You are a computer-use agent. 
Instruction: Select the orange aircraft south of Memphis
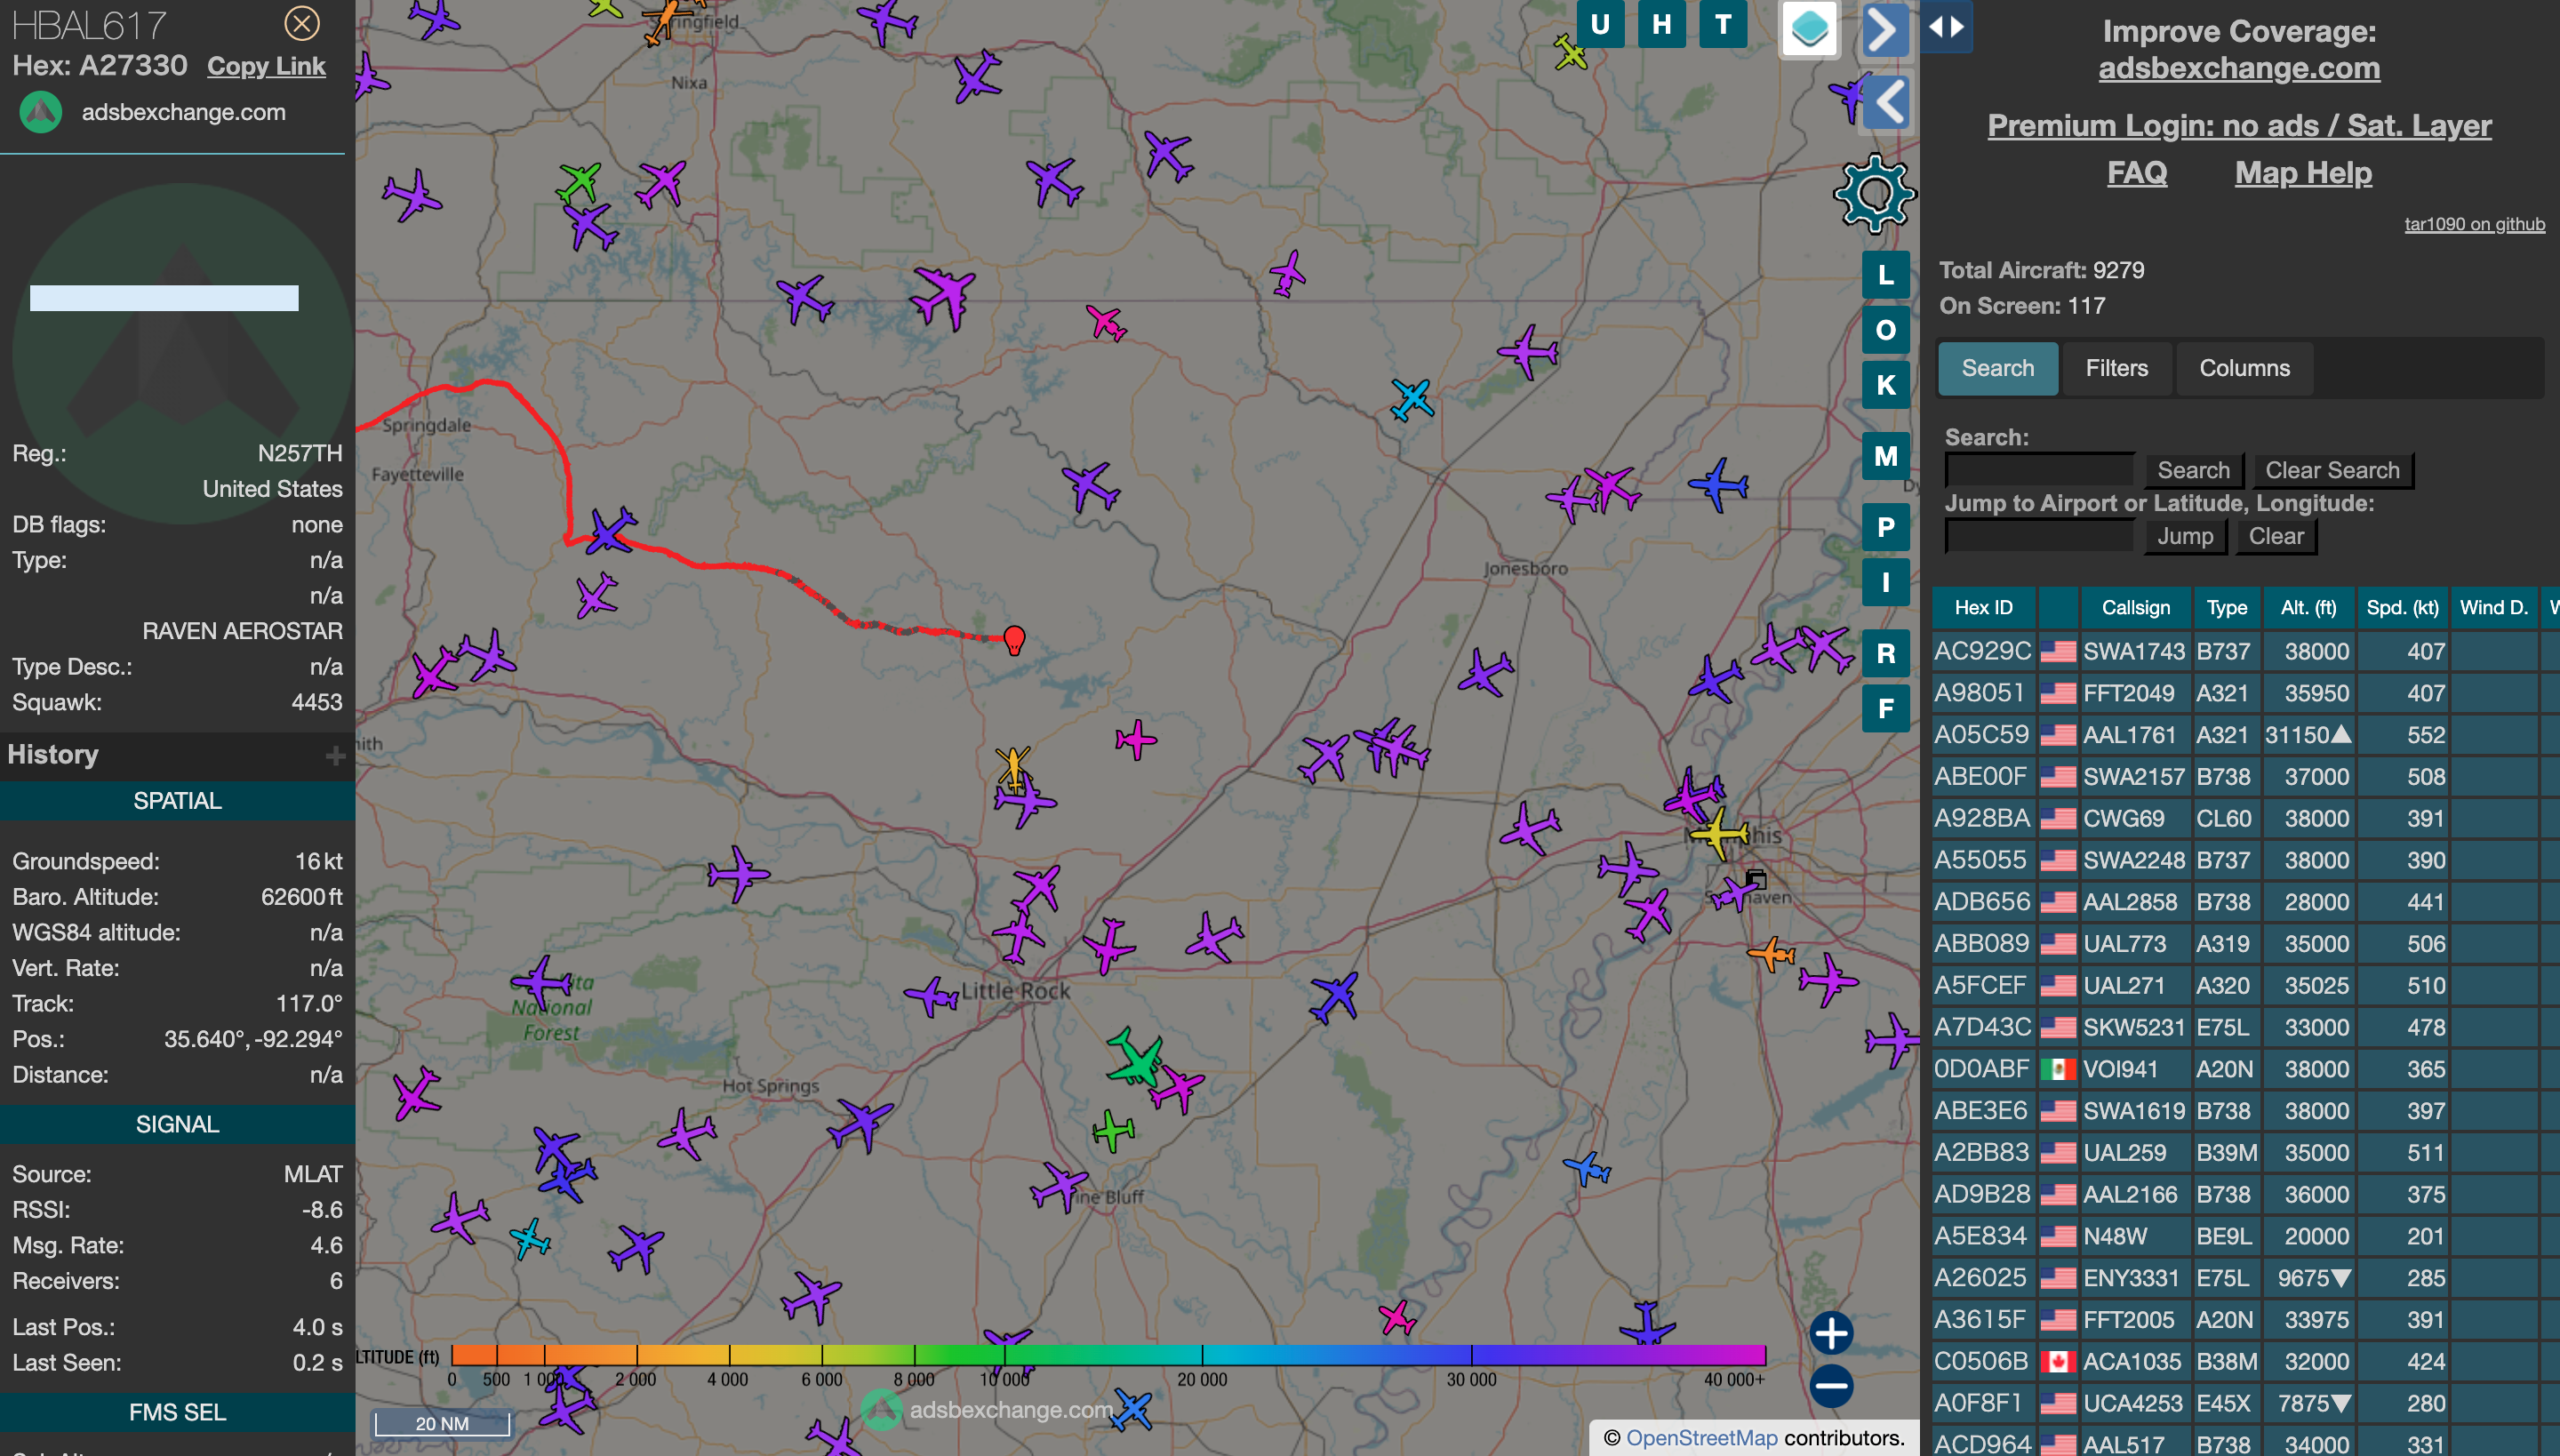click(x=1771, y=953)
